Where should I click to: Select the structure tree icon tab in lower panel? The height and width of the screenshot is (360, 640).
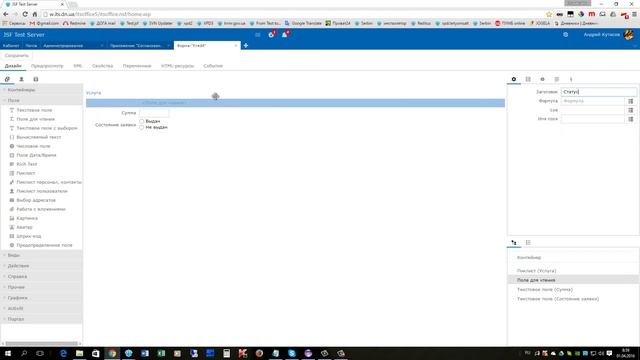tap(513, 242)
